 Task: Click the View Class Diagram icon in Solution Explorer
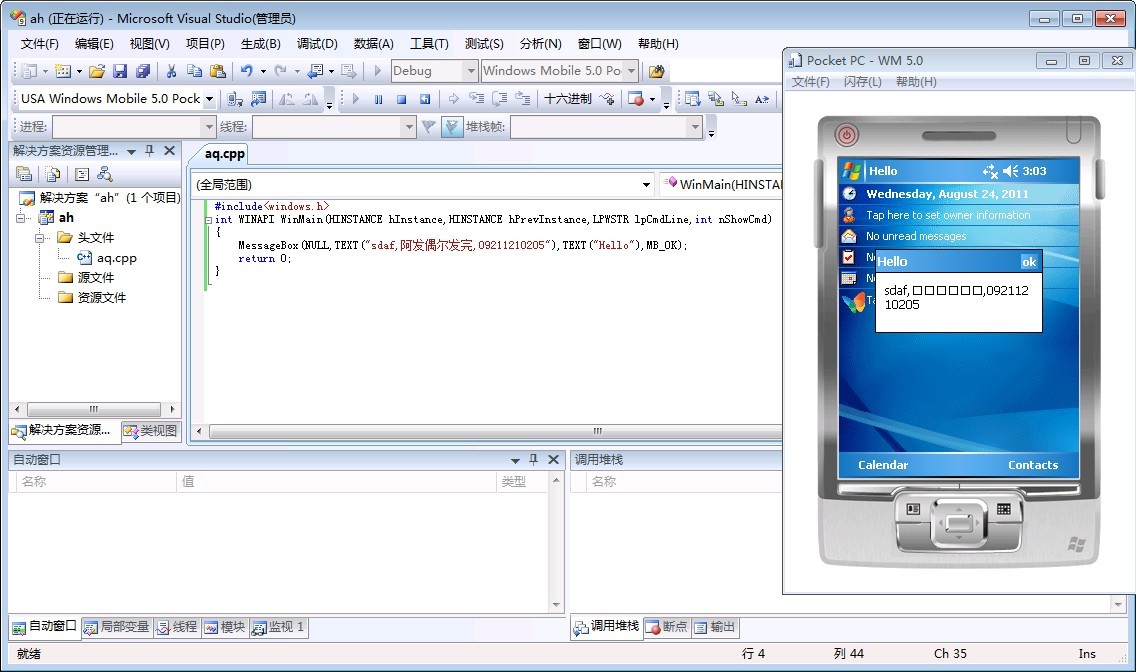105,174
